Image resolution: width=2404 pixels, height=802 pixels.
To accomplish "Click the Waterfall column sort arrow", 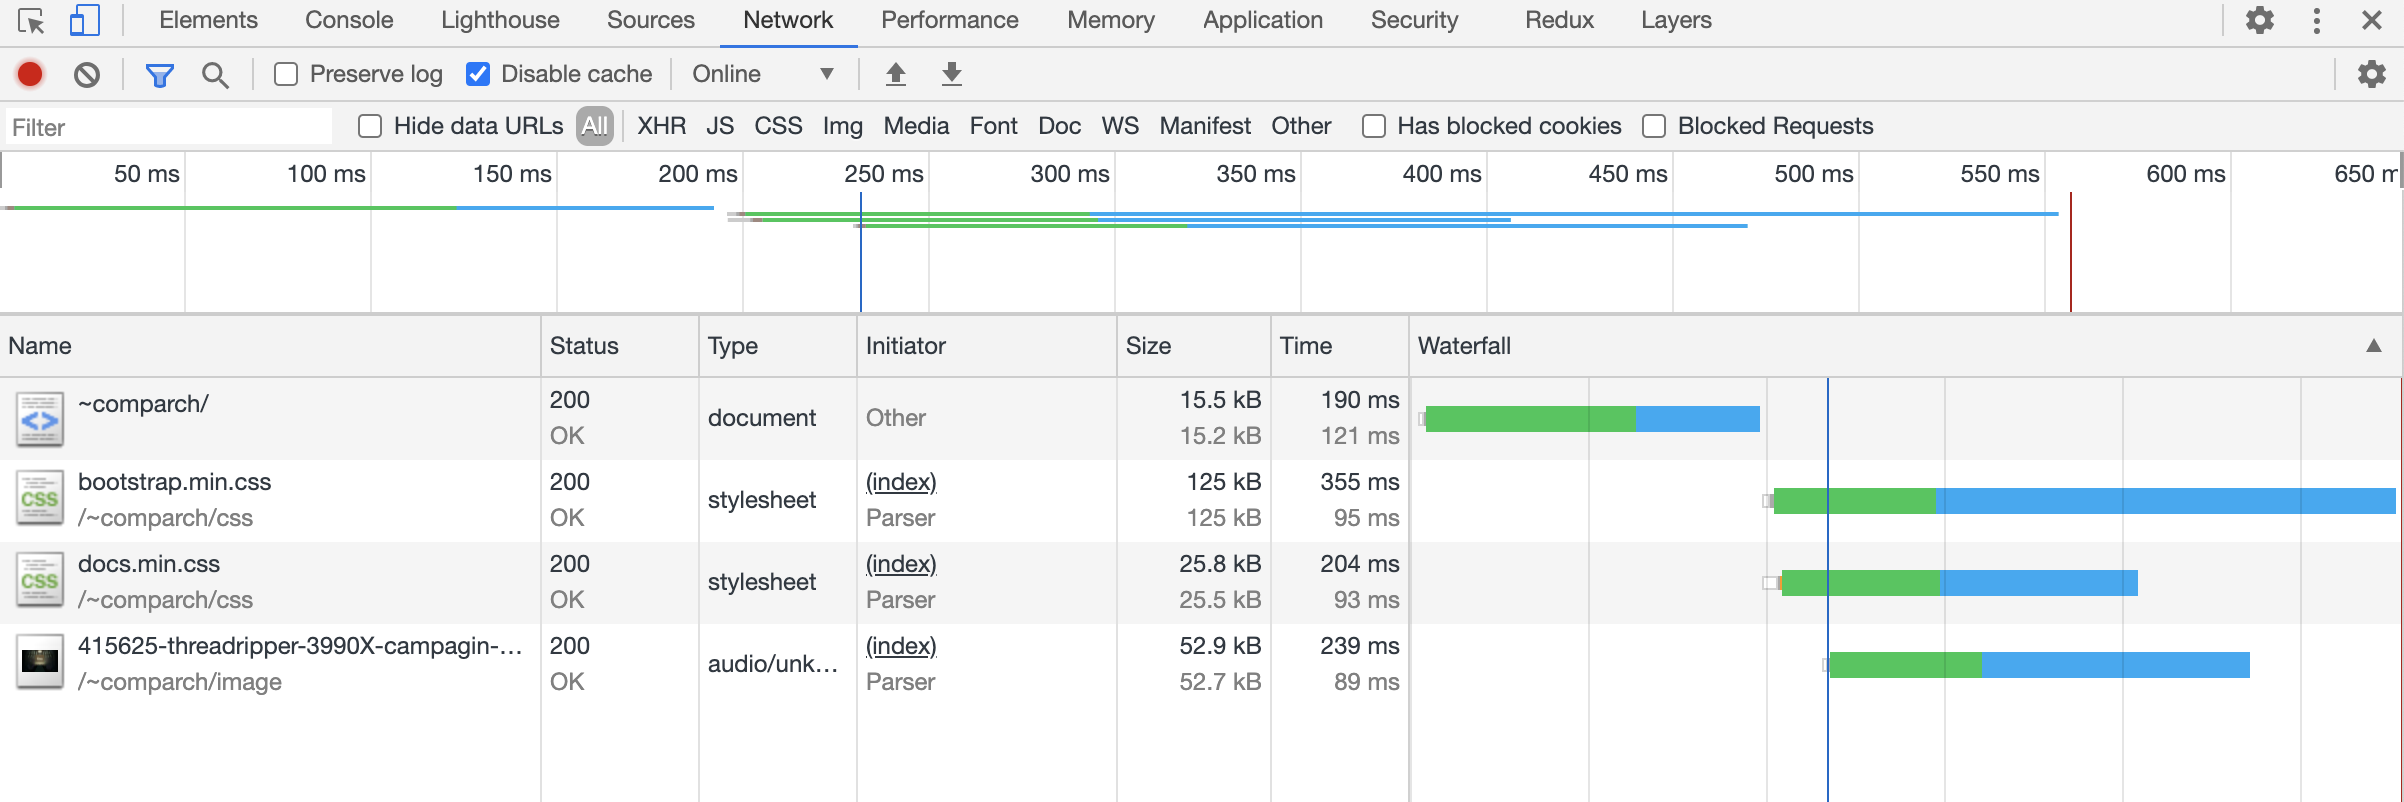I will 2373,346.
